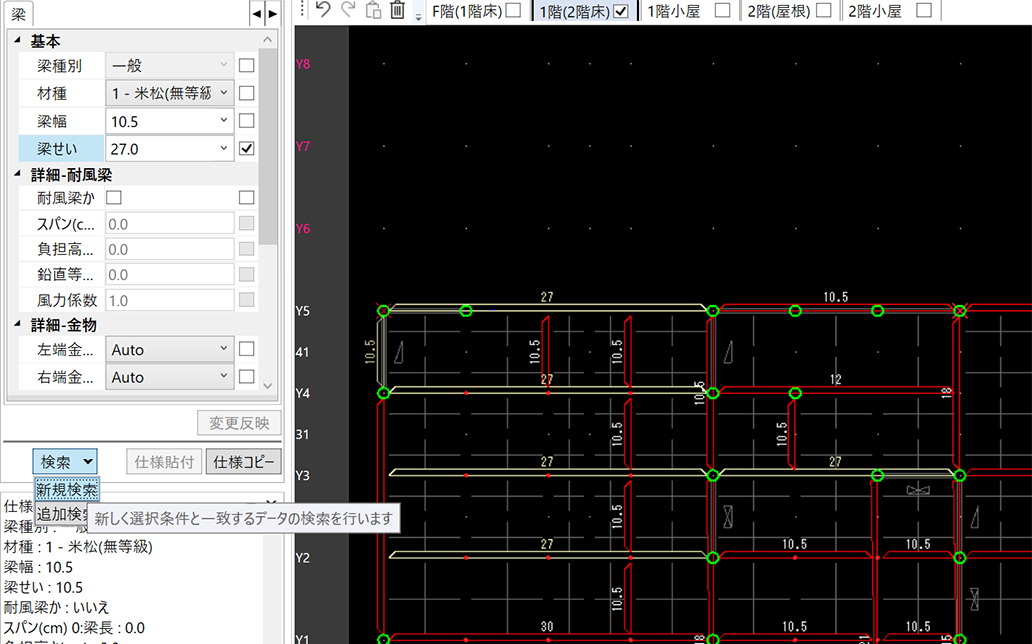
Task: Click the toolbar overflow arrow icon
Action: tap(418, 16)
